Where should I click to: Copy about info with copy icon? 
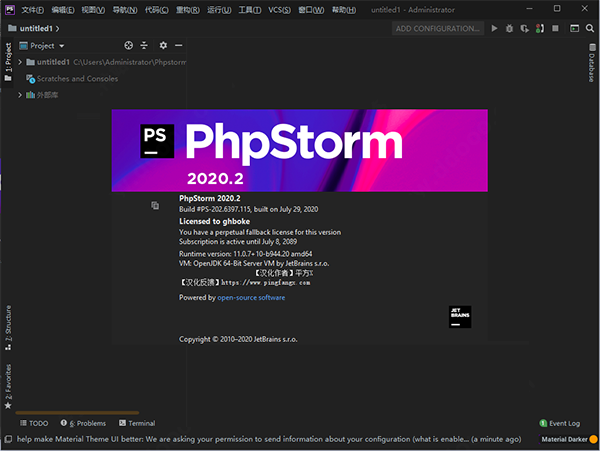tap(155, 205)
